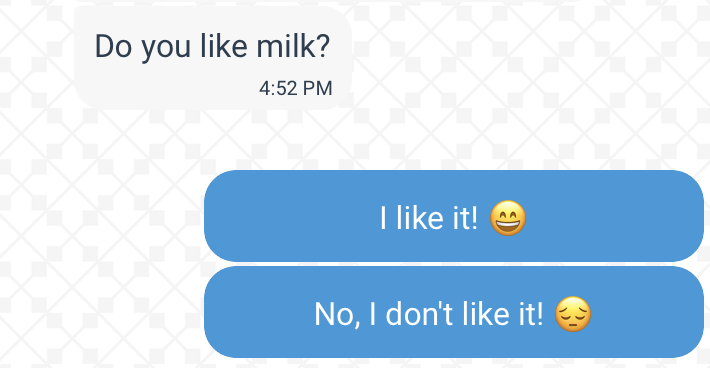Click the word "milk?" in the message
This screenshot has width=710, height=368.
pos(293,46)
